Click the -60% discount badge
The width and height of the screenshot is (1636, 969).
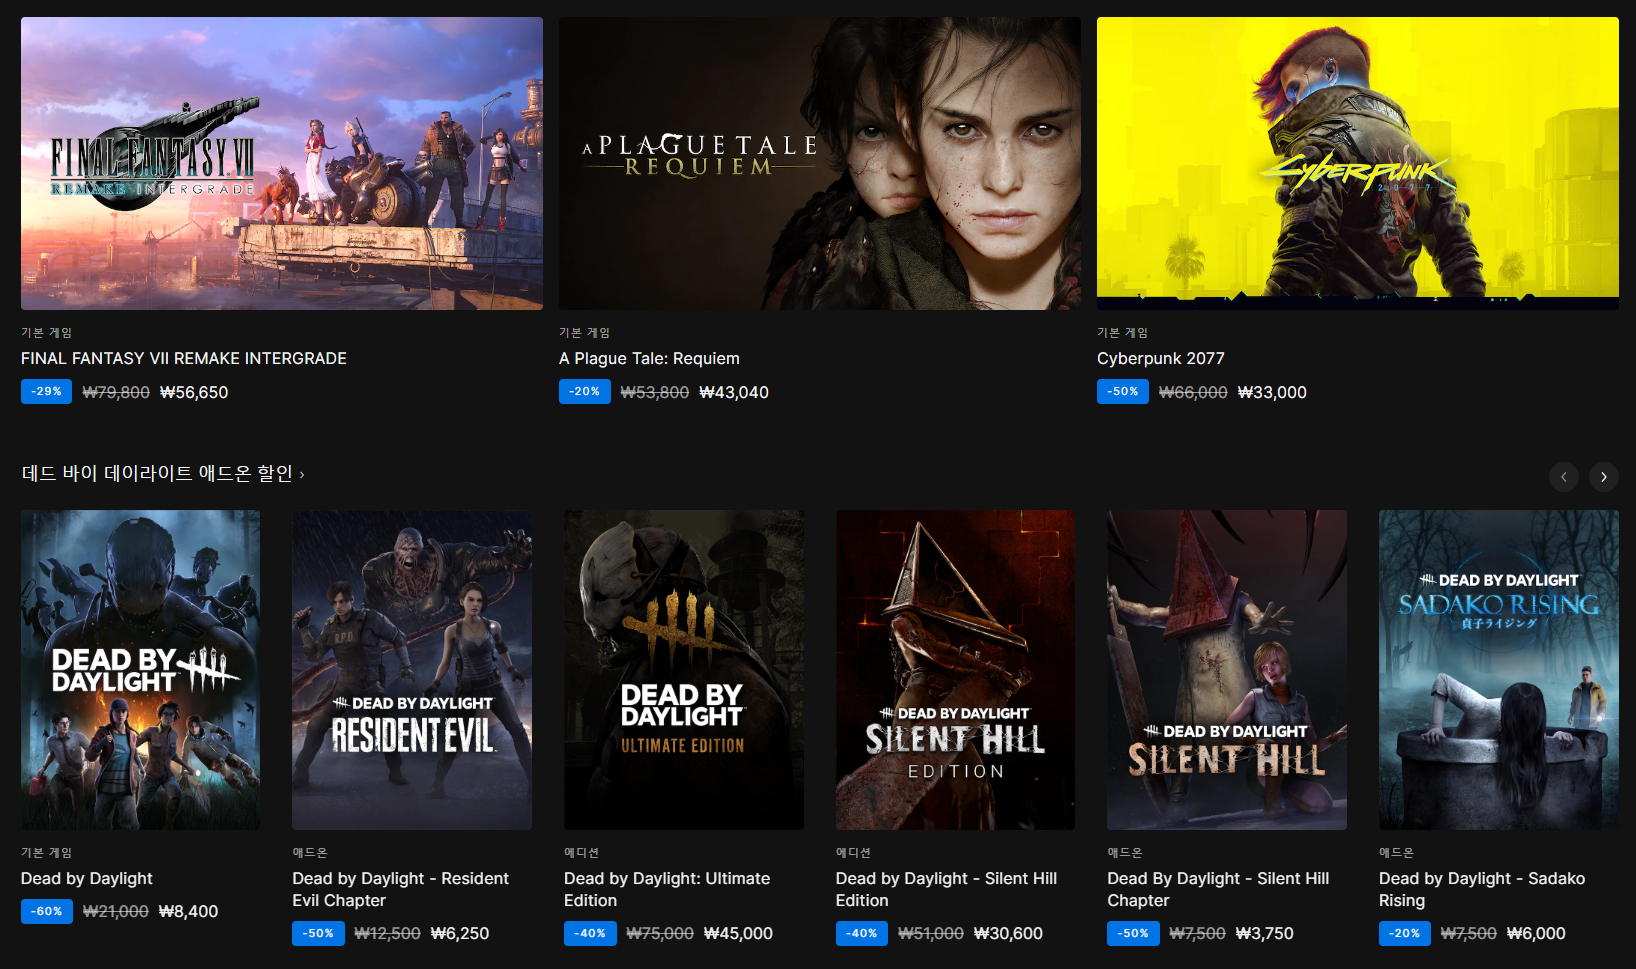(47, 911)
